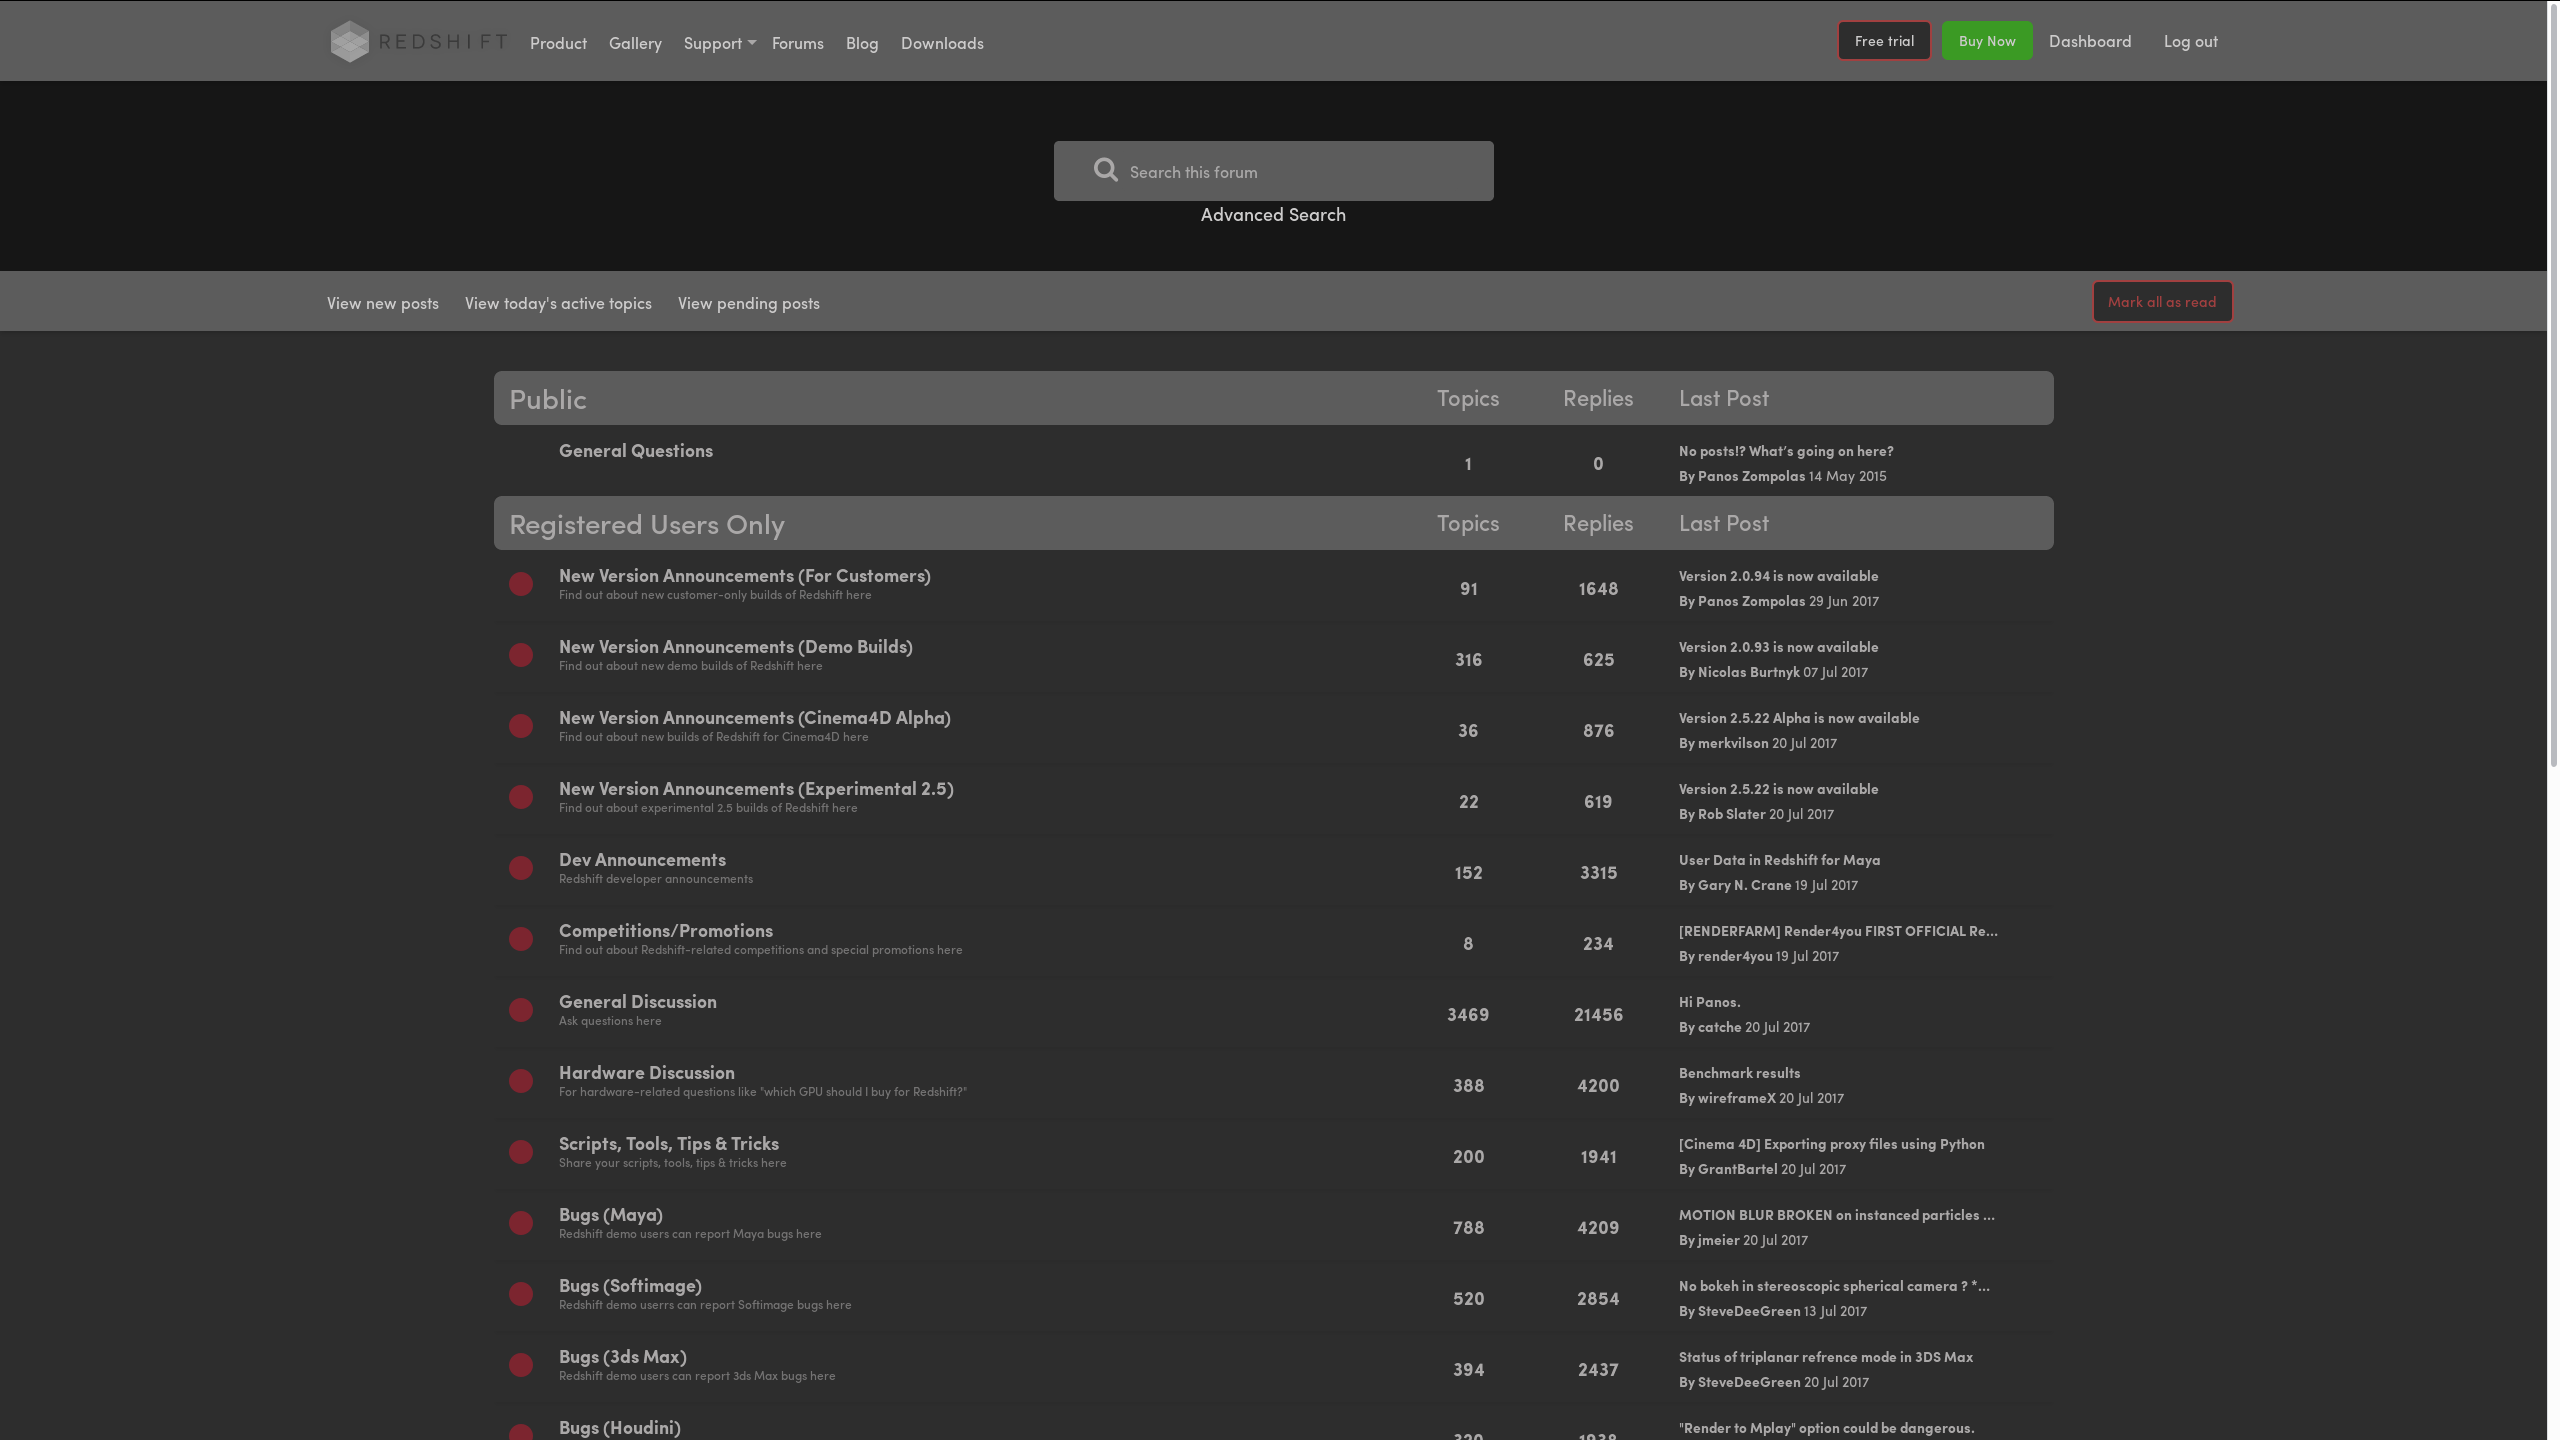Click the Redshift logo

tap(419, 42)
